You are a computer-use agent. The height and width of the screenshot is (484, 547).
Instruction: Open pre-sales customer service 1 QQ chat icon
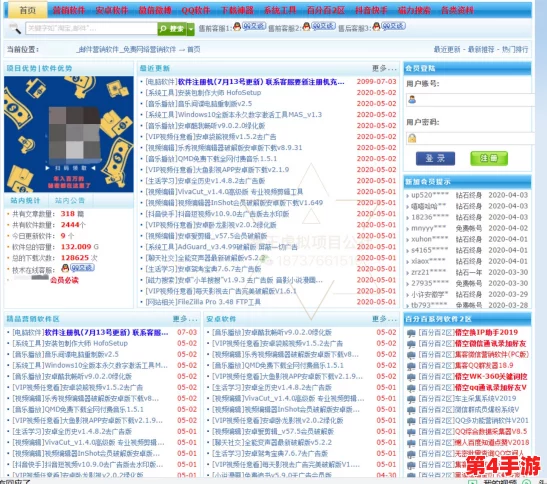tap(249, 26)
